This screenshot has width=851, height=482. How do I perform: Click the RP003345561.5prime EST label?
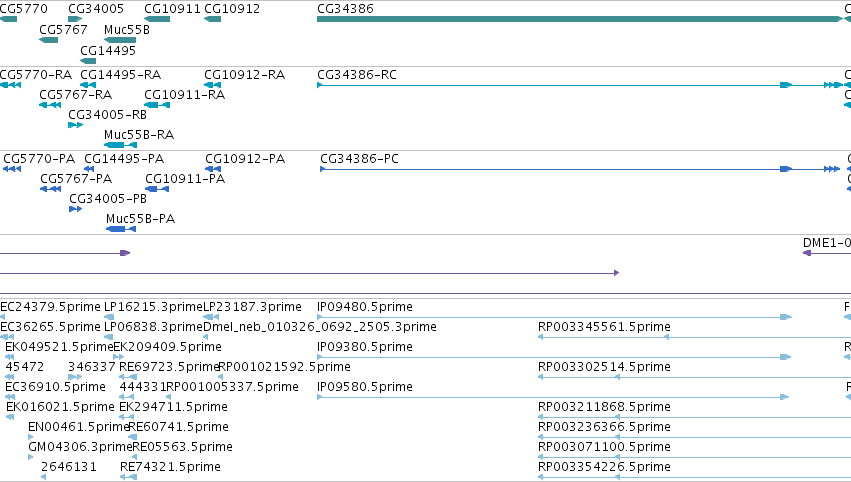pyautogui.click(x=604, y=326)
